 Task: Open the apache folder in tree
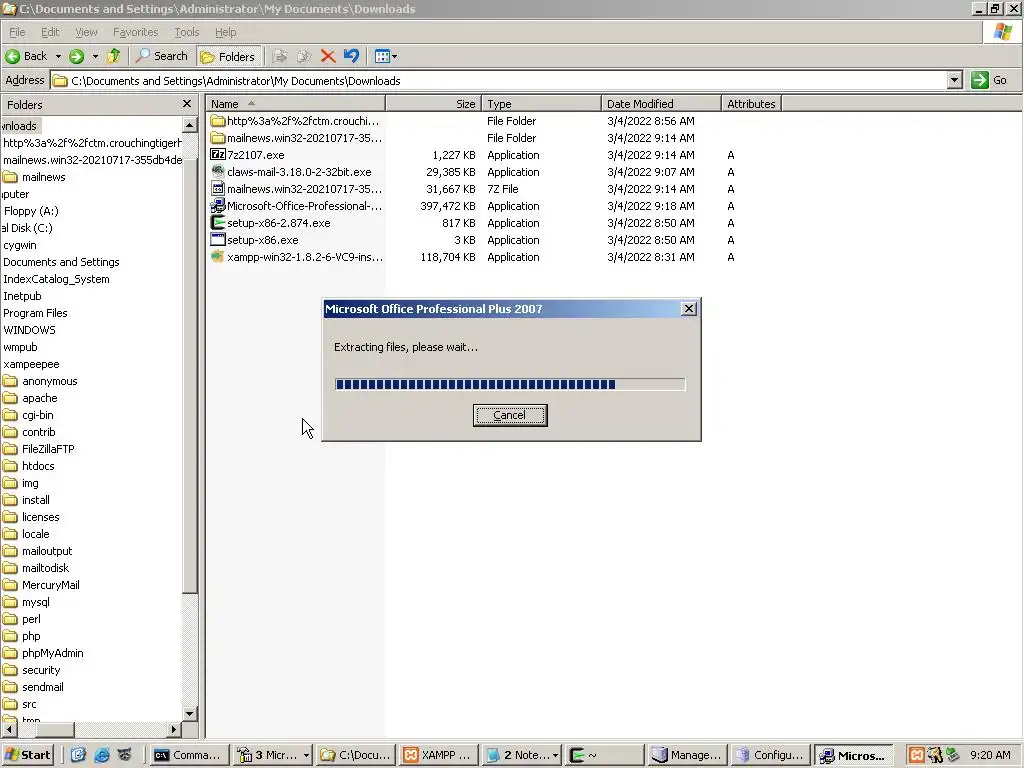(39, 398)
